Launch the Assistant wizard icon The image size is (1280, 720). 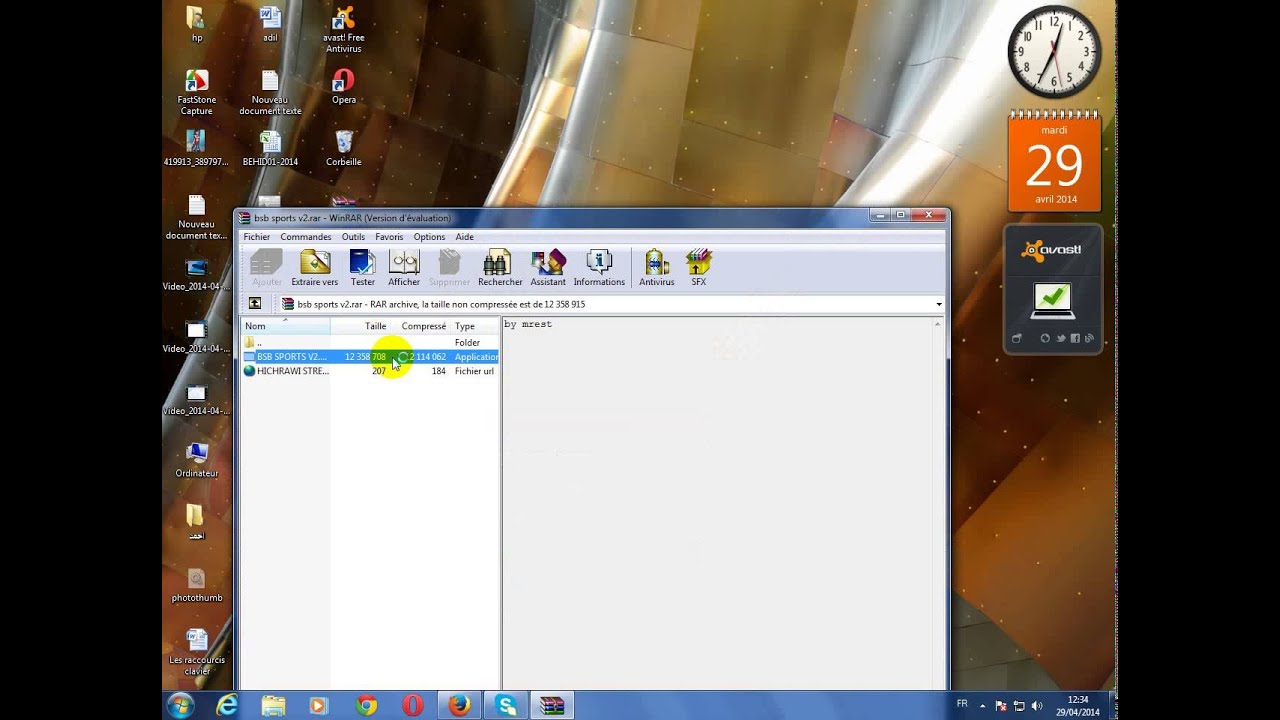[x=548, y=268]
